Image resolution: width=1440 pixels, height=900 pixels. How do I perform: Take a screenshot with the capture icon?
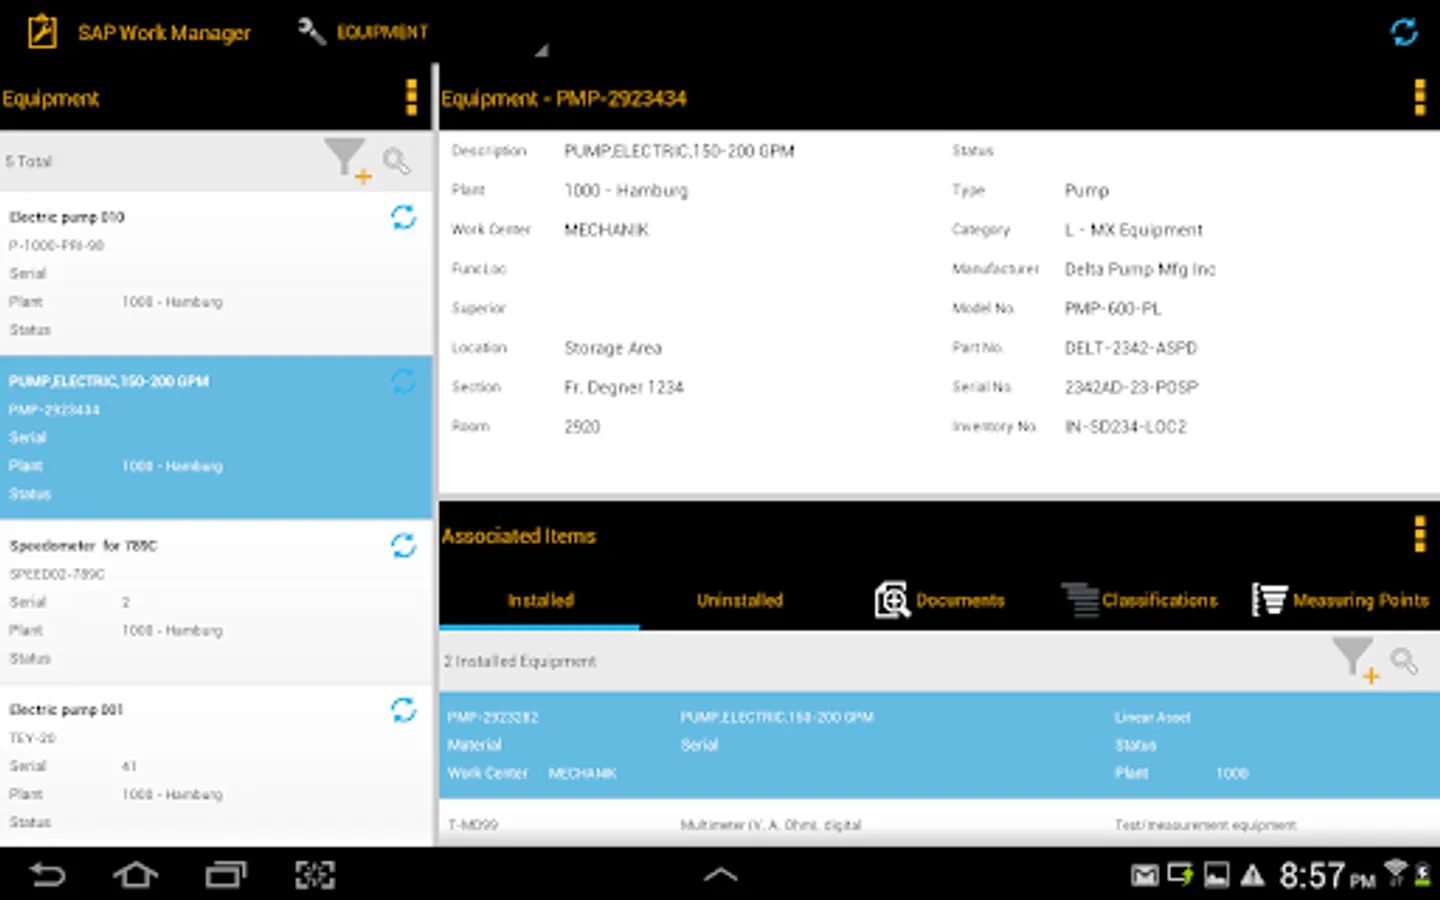(315, 875)
